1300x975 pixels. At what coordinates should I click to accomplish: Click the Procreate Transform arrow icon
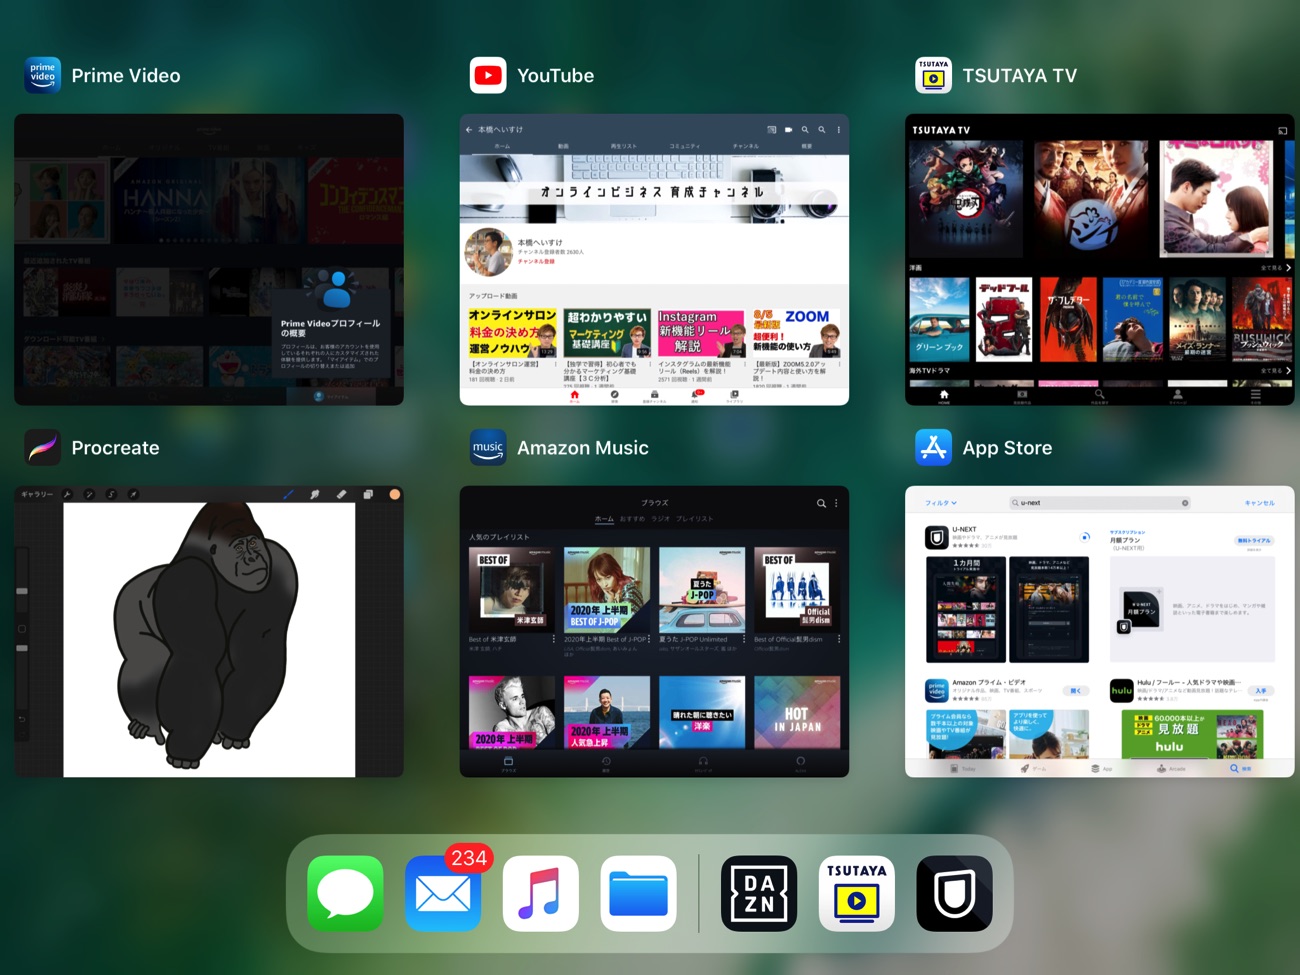tap(133, 494)
